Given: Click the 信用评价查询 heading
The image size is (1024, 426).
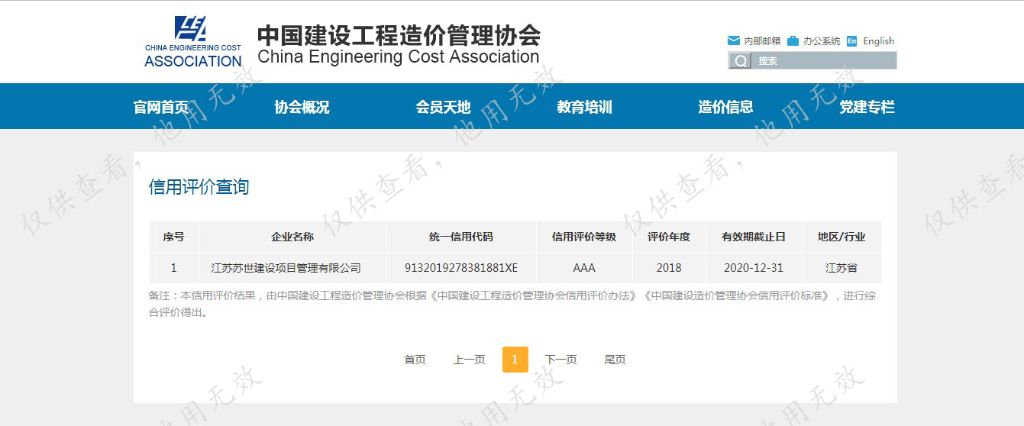Looking at the screenshot, I should [x=199, y=188].
